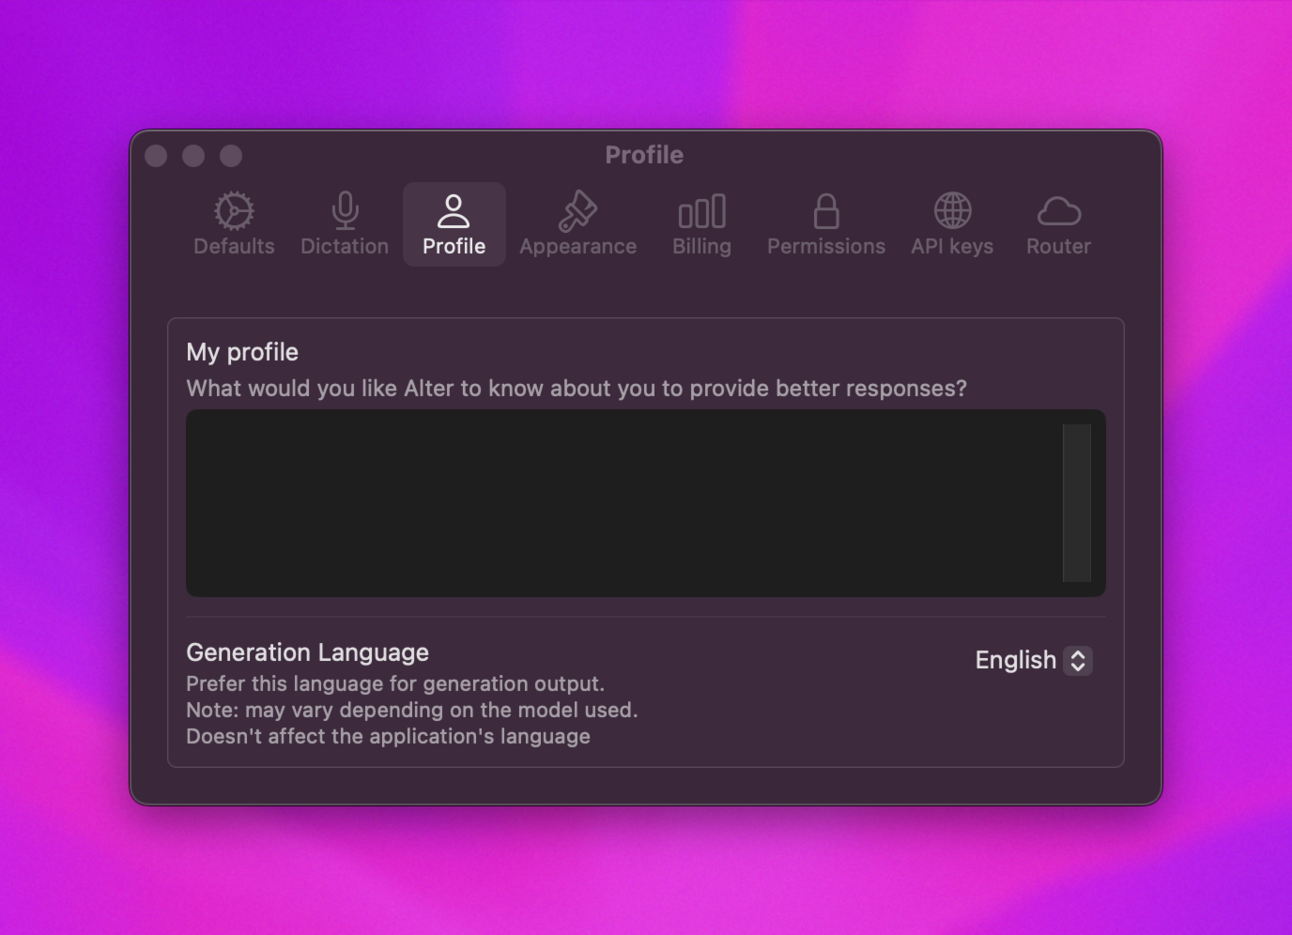Click the "What would you like Alter to know" prompt
The height and width of the screenshot is (935, 1292).
point(576,388)
